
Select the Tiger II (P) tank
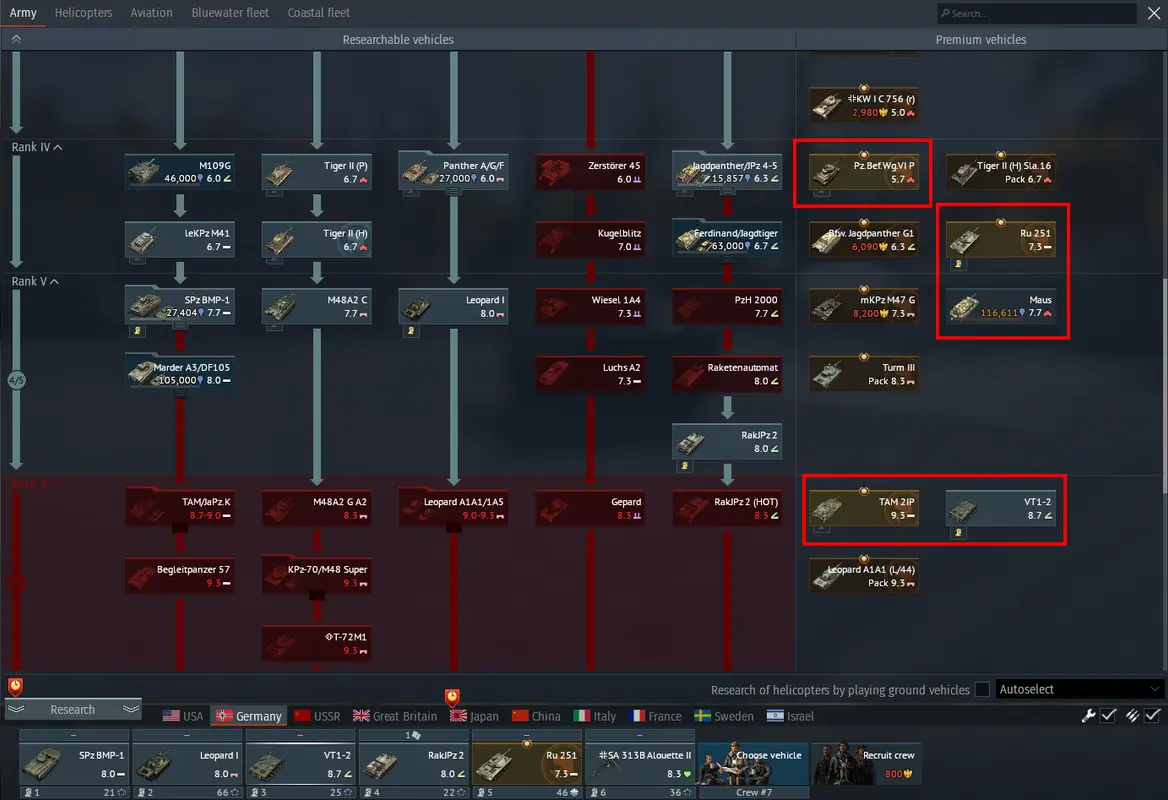316,172
